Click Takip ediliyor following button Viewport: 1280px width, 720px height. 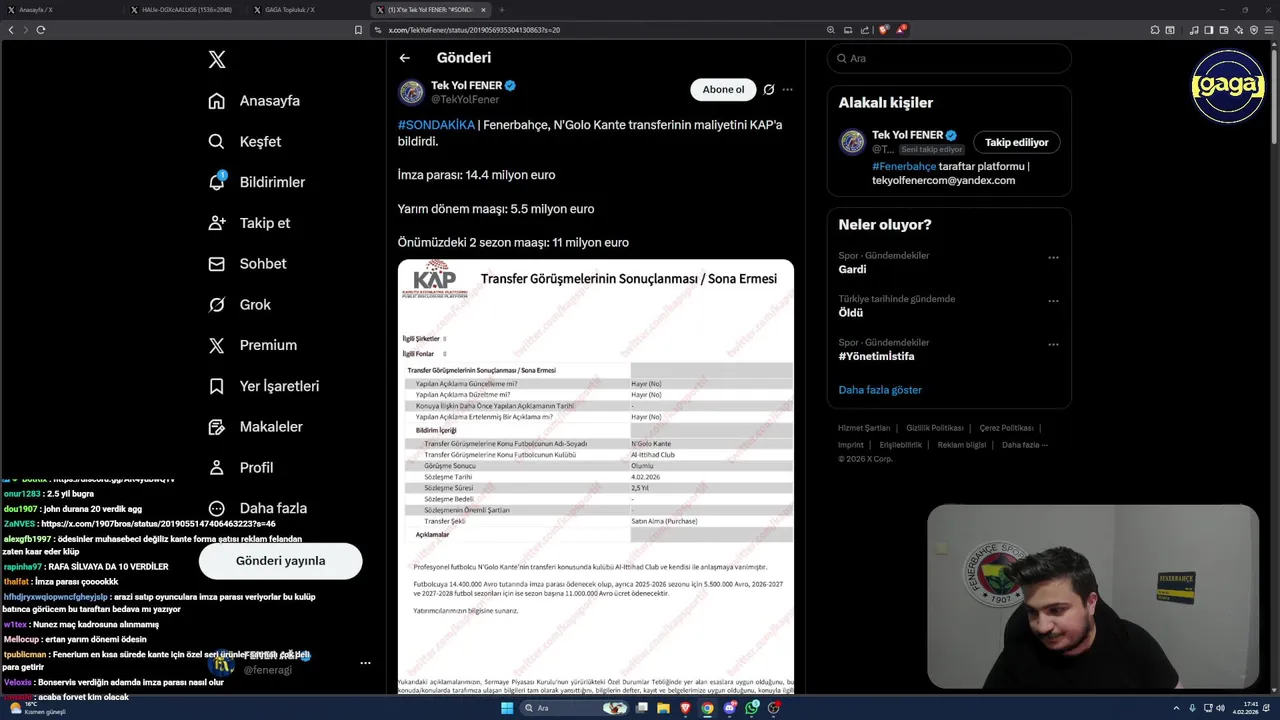pos(1016,142)
